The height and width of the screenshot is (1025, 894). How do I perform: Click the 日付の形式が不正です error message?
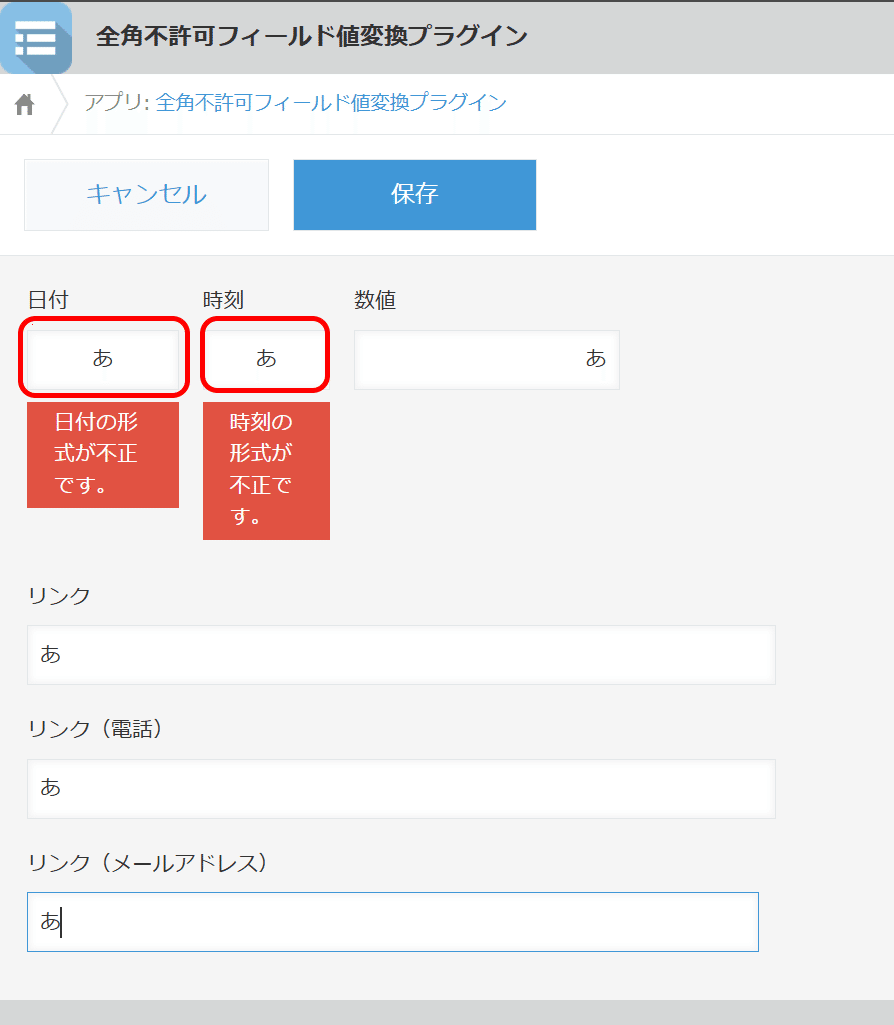pyautogui.click(x=103, y=455)
